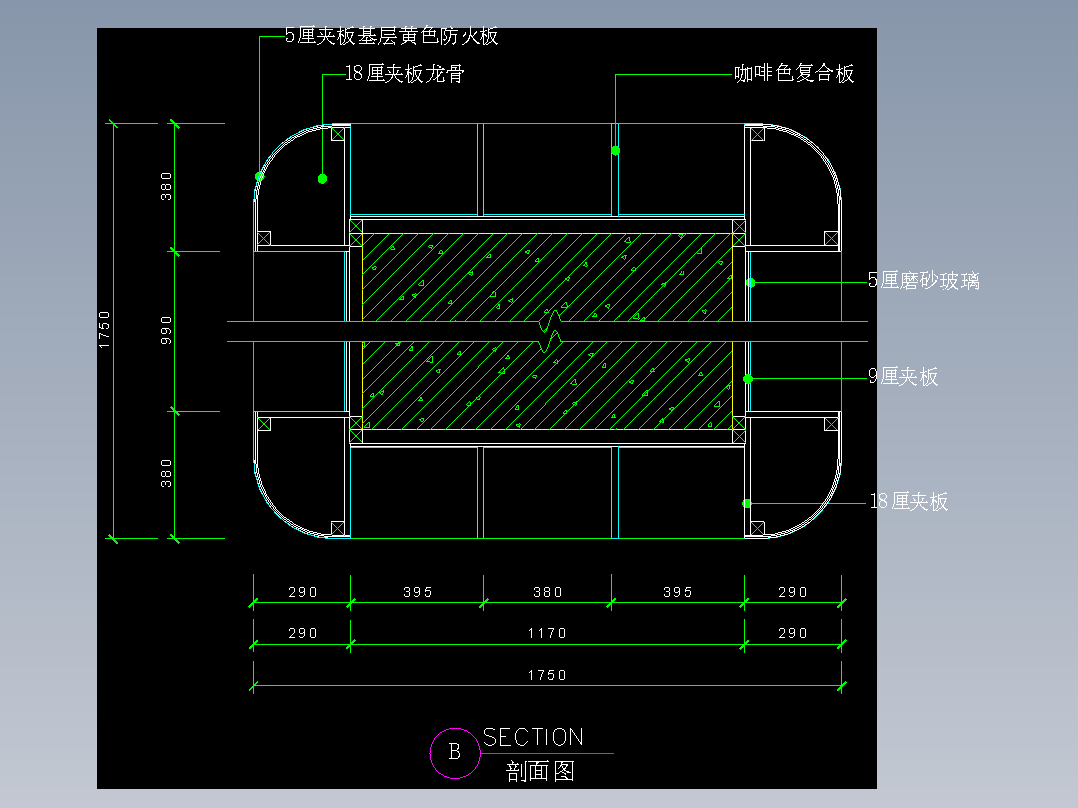Click the SECTION title text

534,737
